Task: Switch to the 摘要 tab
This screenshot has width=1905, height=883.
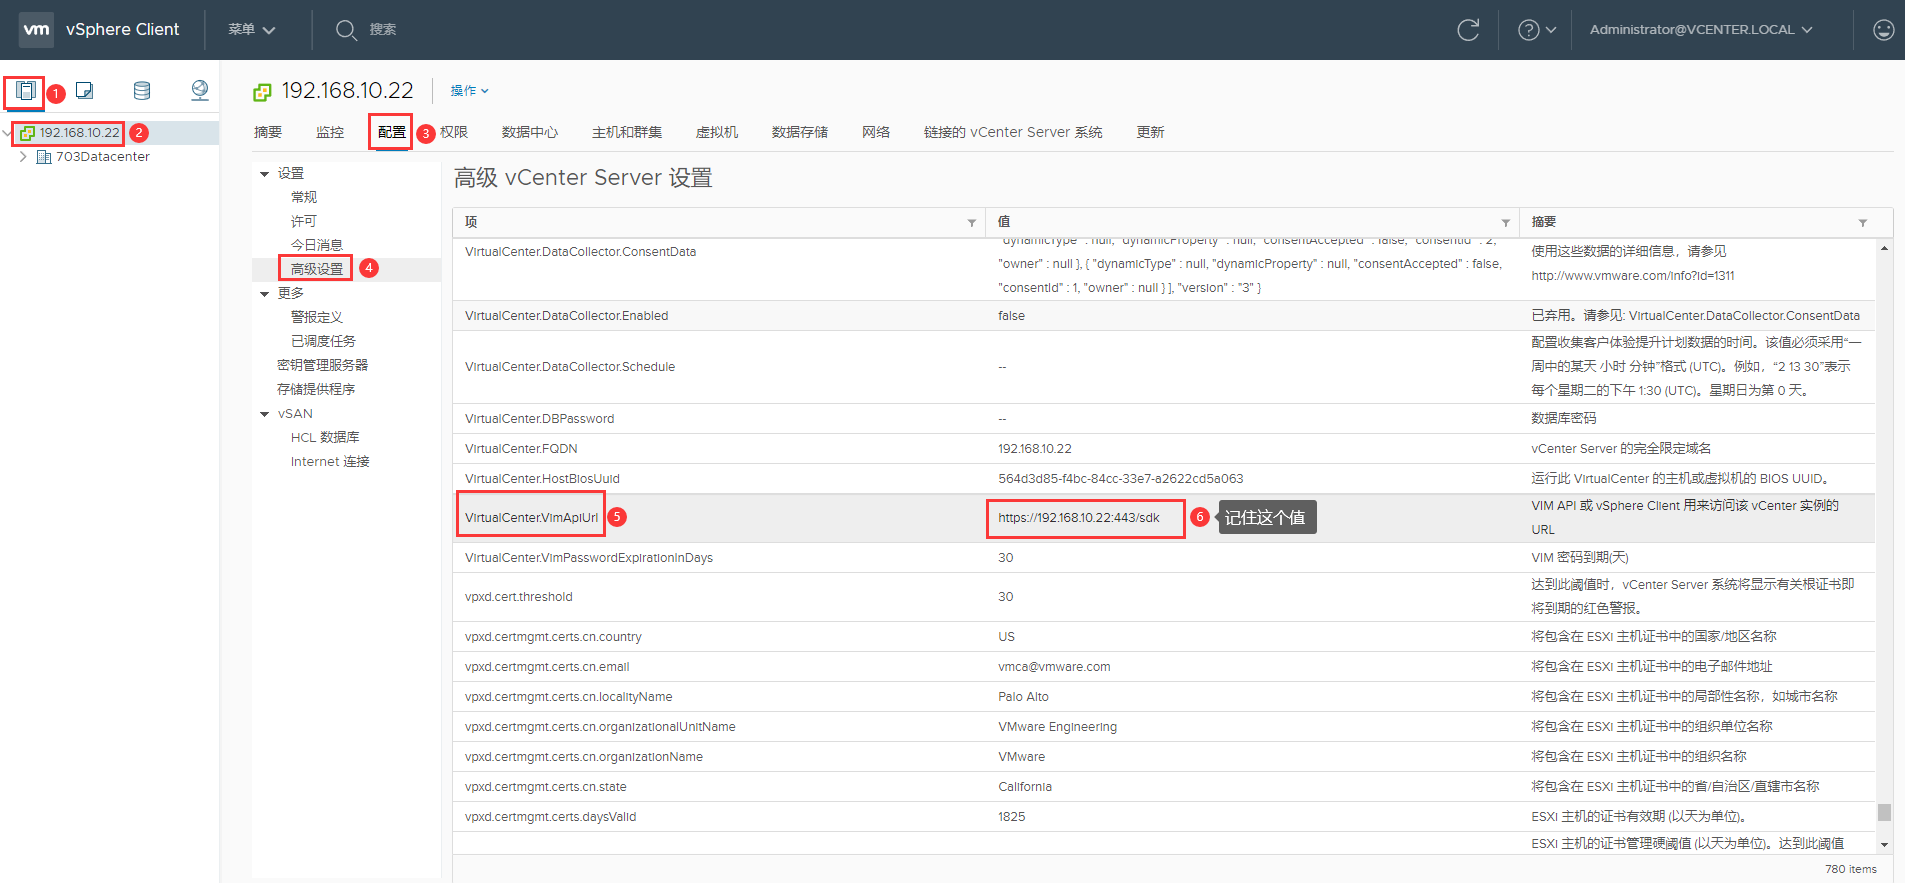Action: (x=268, y=132)
